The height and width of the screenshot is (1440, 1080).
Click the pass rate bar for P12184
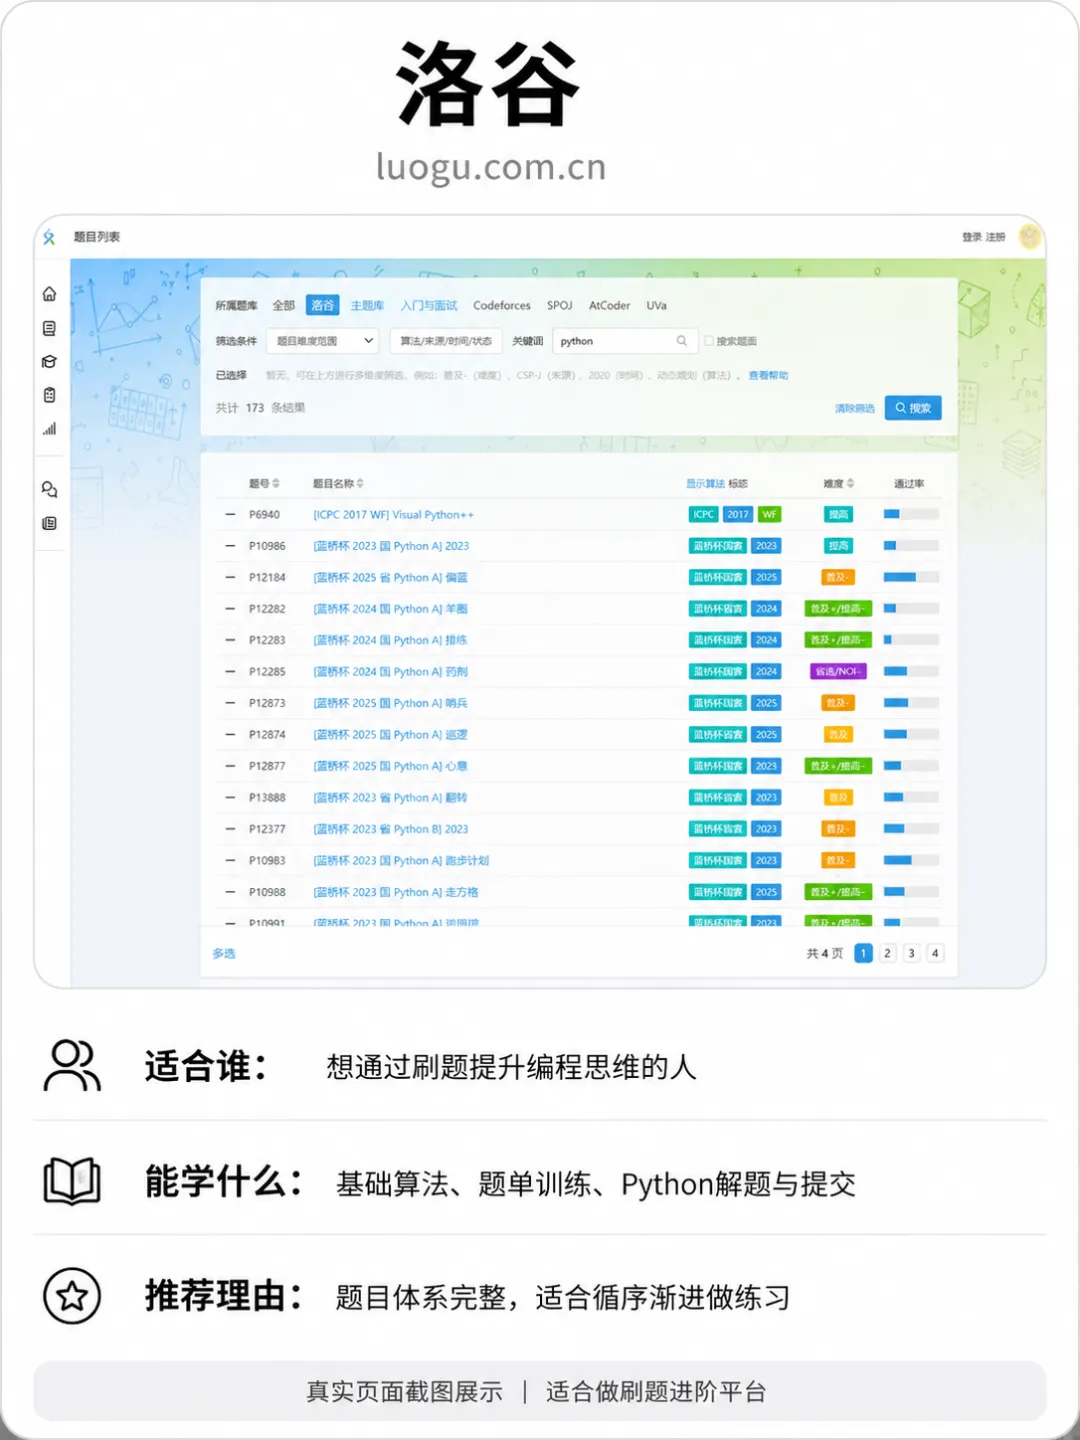pos(912,578)
